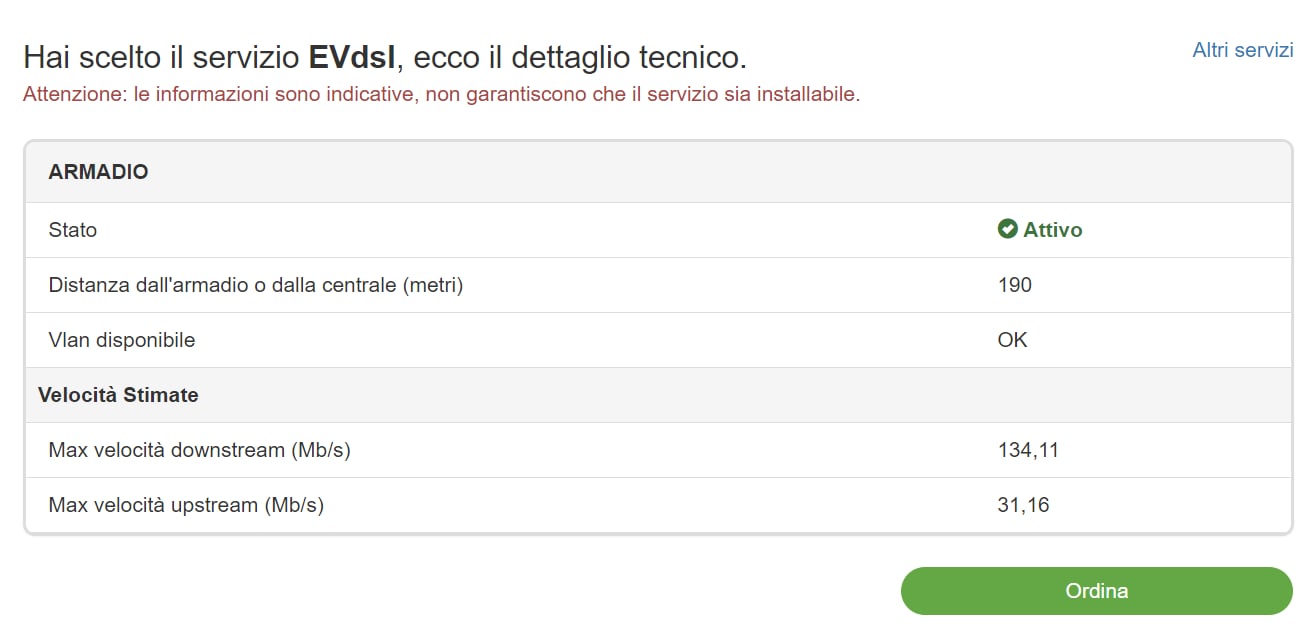Click the Velocità Stimate section header
This screenshot has height=634, width=1309.
118,395
